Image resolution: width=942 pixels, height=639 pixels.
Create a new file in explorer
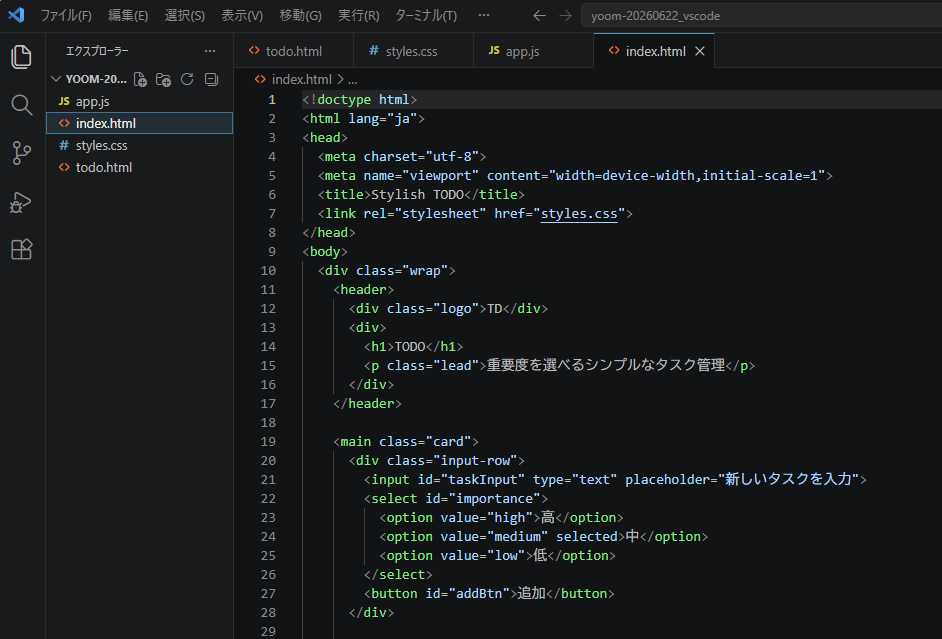pyautogui.click(x=140, y=79)
